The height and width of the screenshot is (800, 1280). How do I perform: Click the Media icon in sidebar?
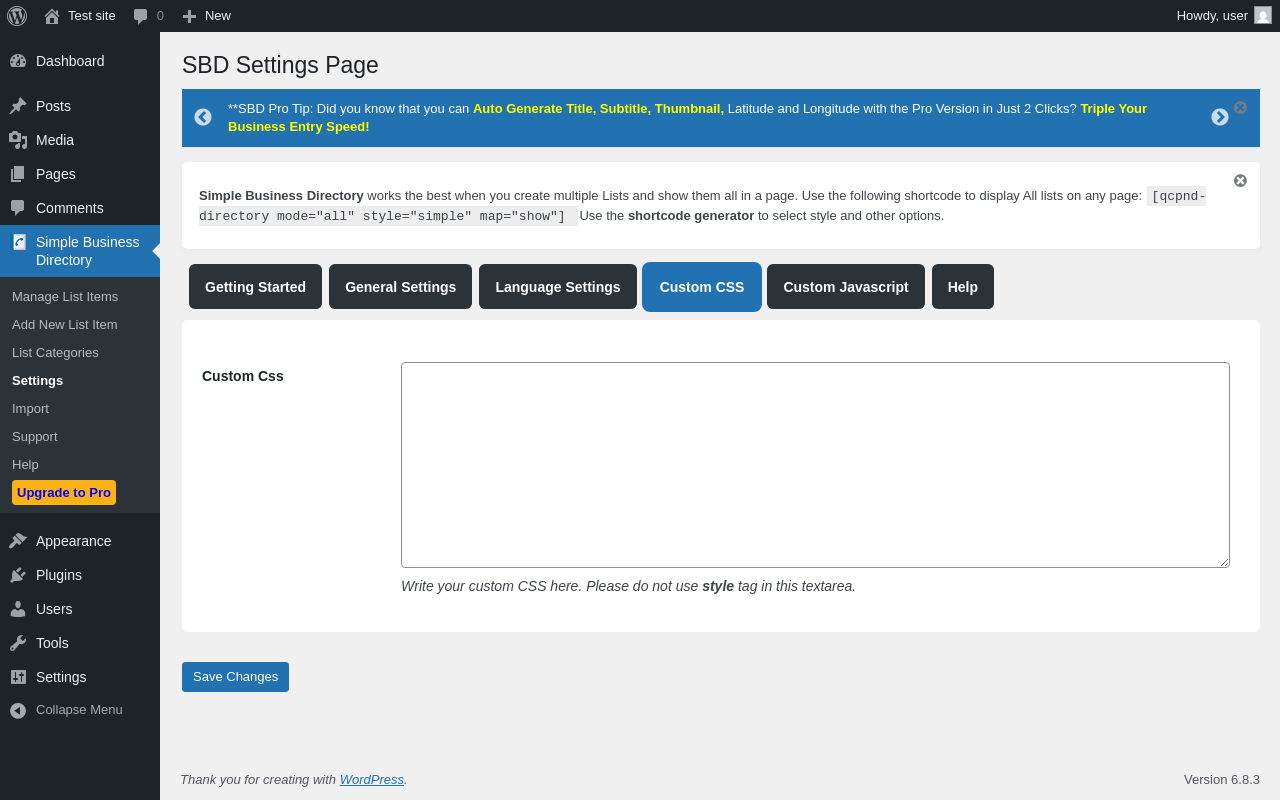point(18,140)
